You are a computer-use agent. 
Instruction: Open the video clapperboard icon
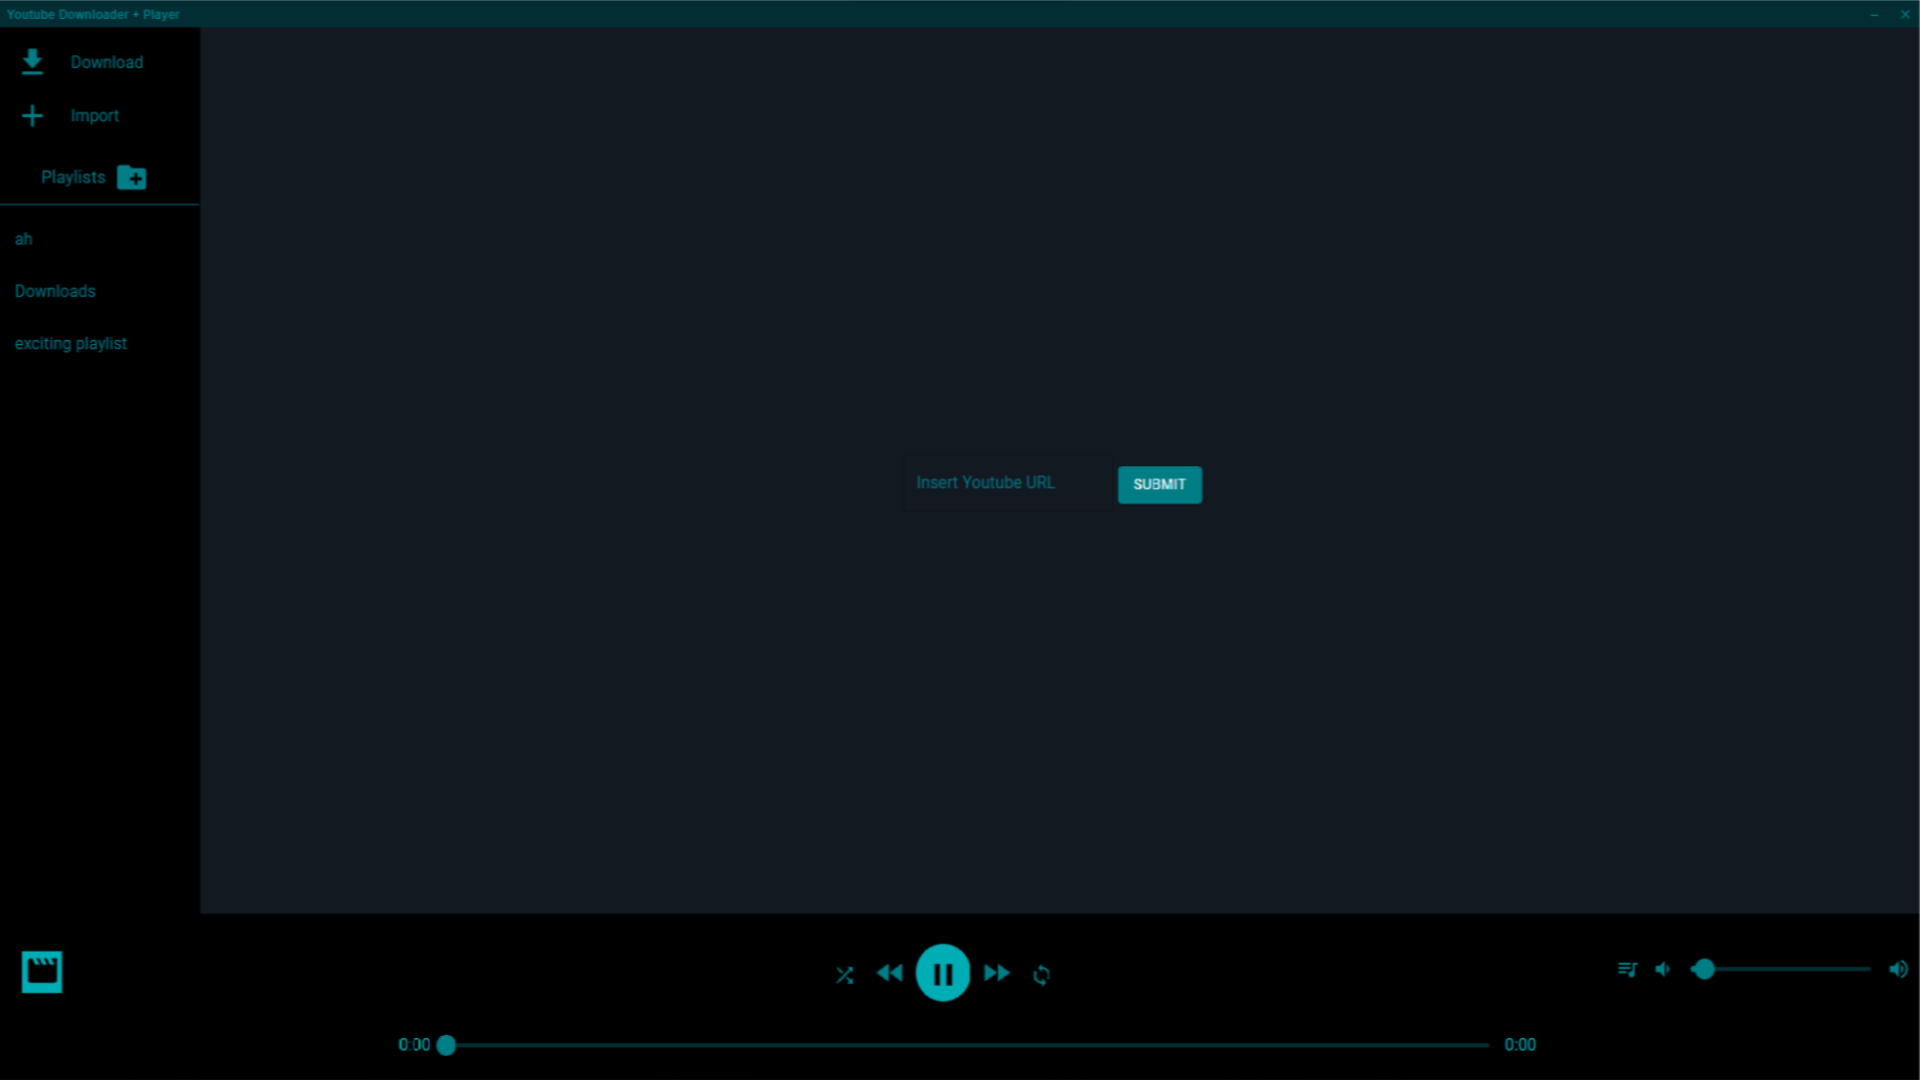coord(42,972)
